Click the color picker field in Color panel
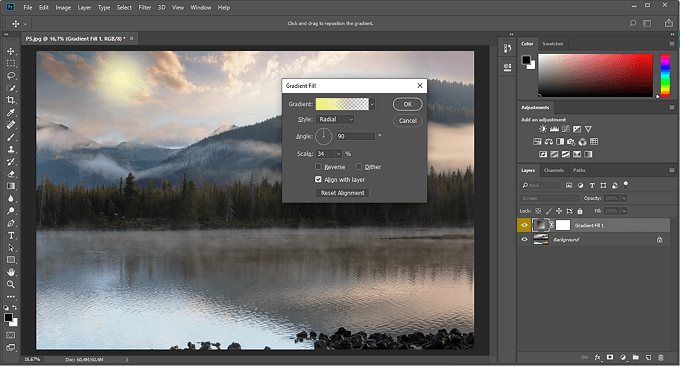The width and height of the screenshot is (680, 366). point(595,75)
